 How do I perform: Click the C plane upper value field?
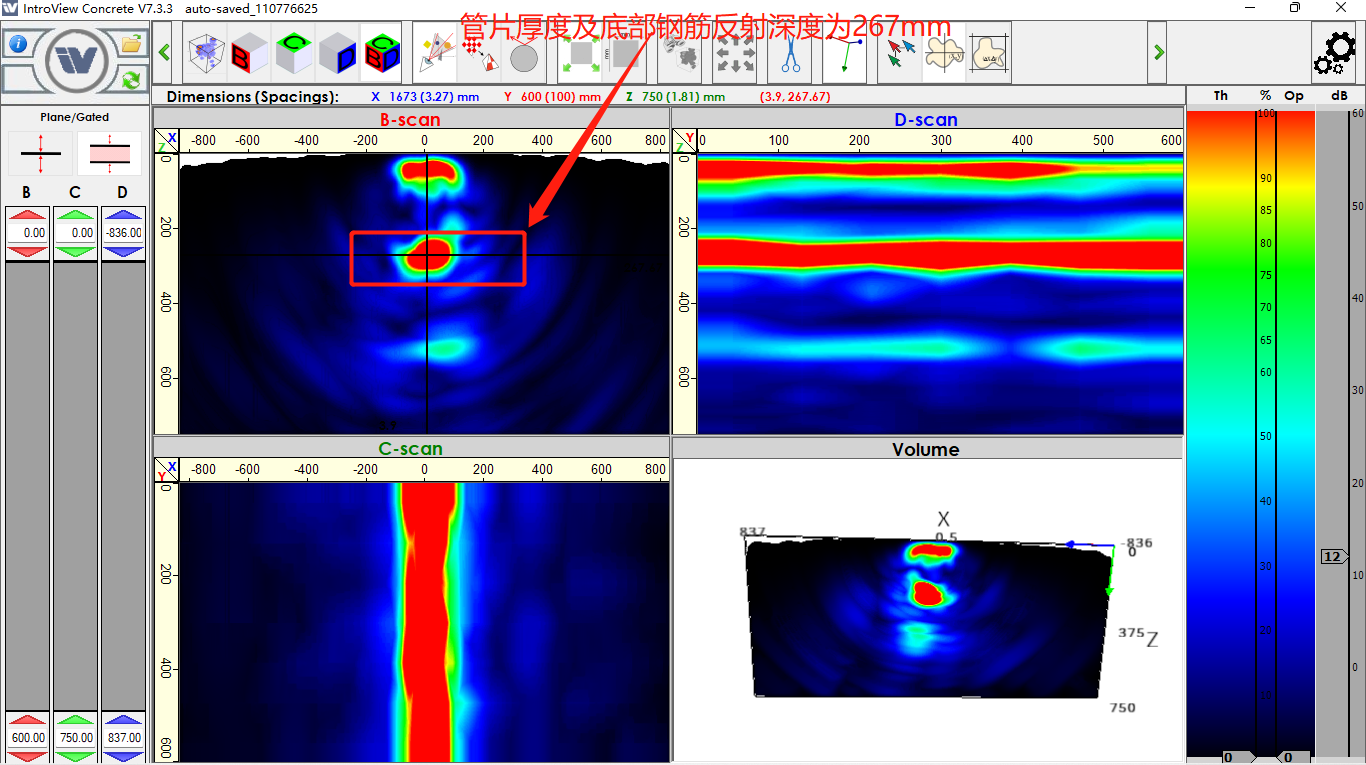point(75,233)
